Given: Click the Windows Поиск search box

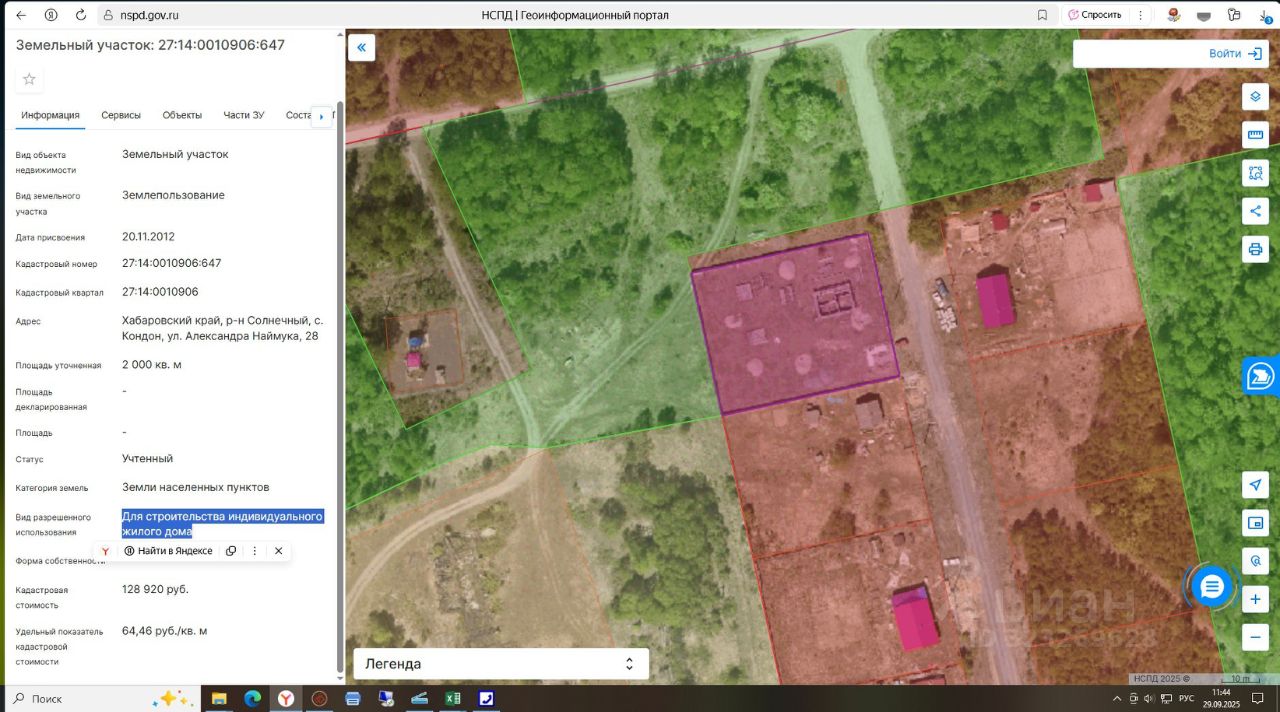Looking at the screenshot, I should click(x=100, y=698).
